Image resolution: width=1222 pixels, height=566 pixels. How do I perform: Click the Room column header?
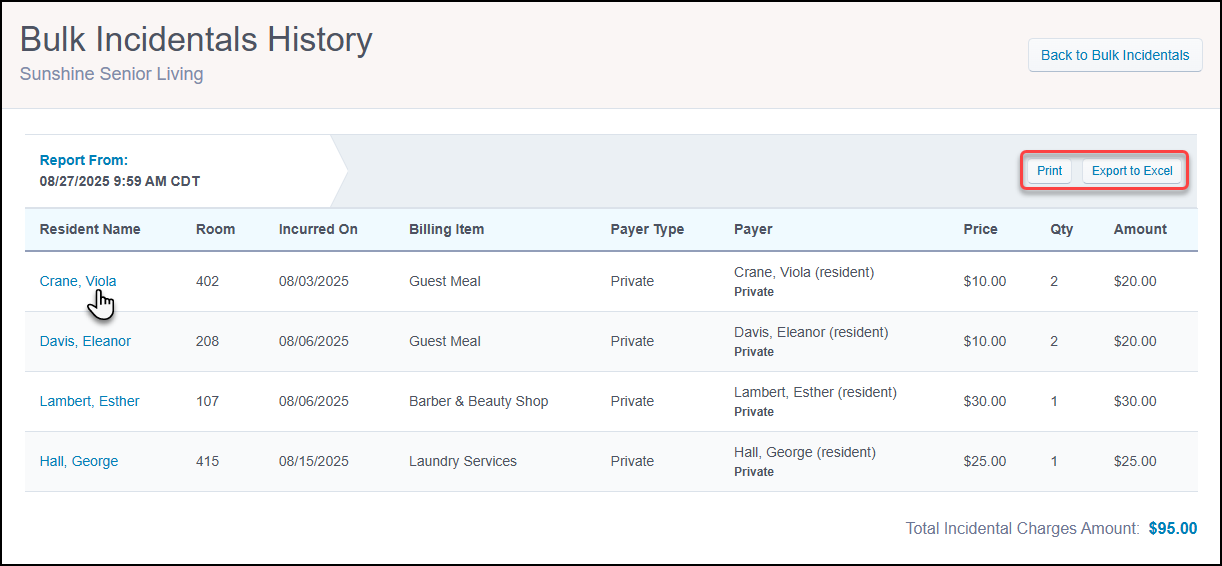(x=215, y=229)
